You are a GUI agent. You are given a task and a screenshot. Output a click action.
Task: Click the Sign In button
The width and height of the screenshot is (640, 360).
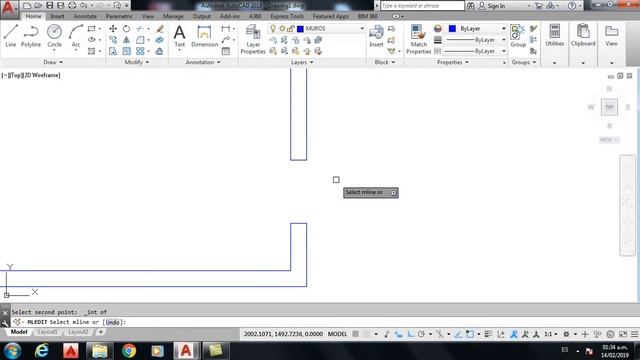point(492,6)
